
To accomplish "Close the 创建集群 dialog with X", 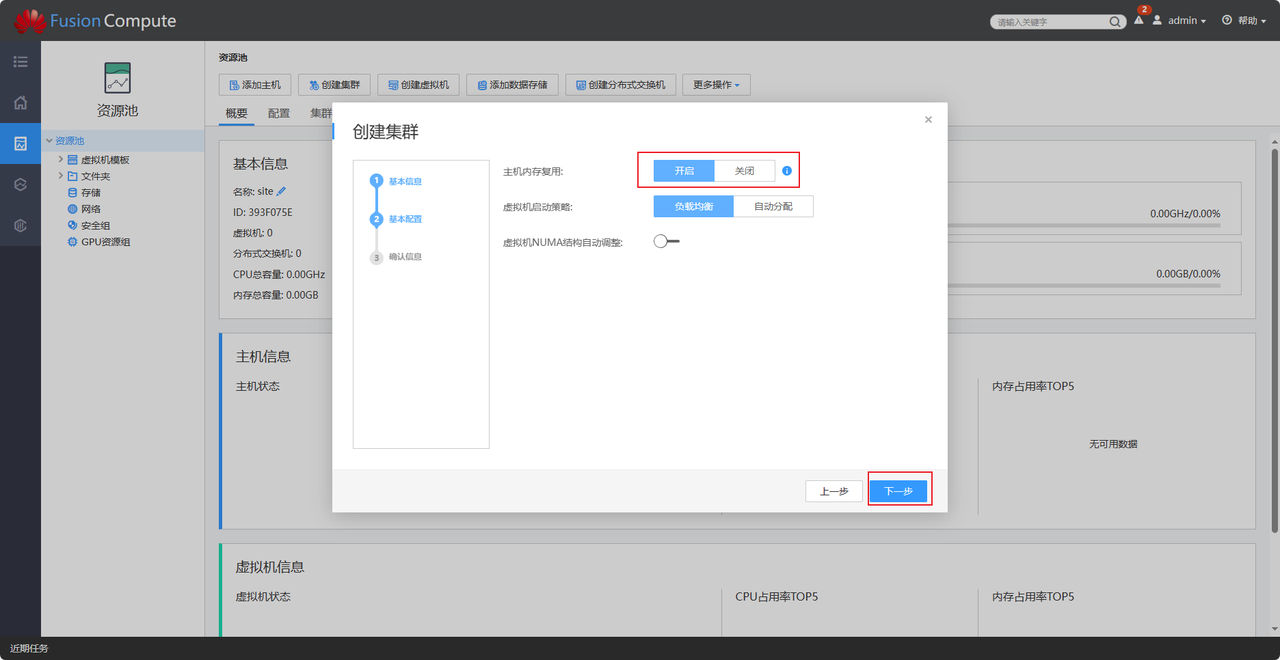I will (x=928, y=119).
